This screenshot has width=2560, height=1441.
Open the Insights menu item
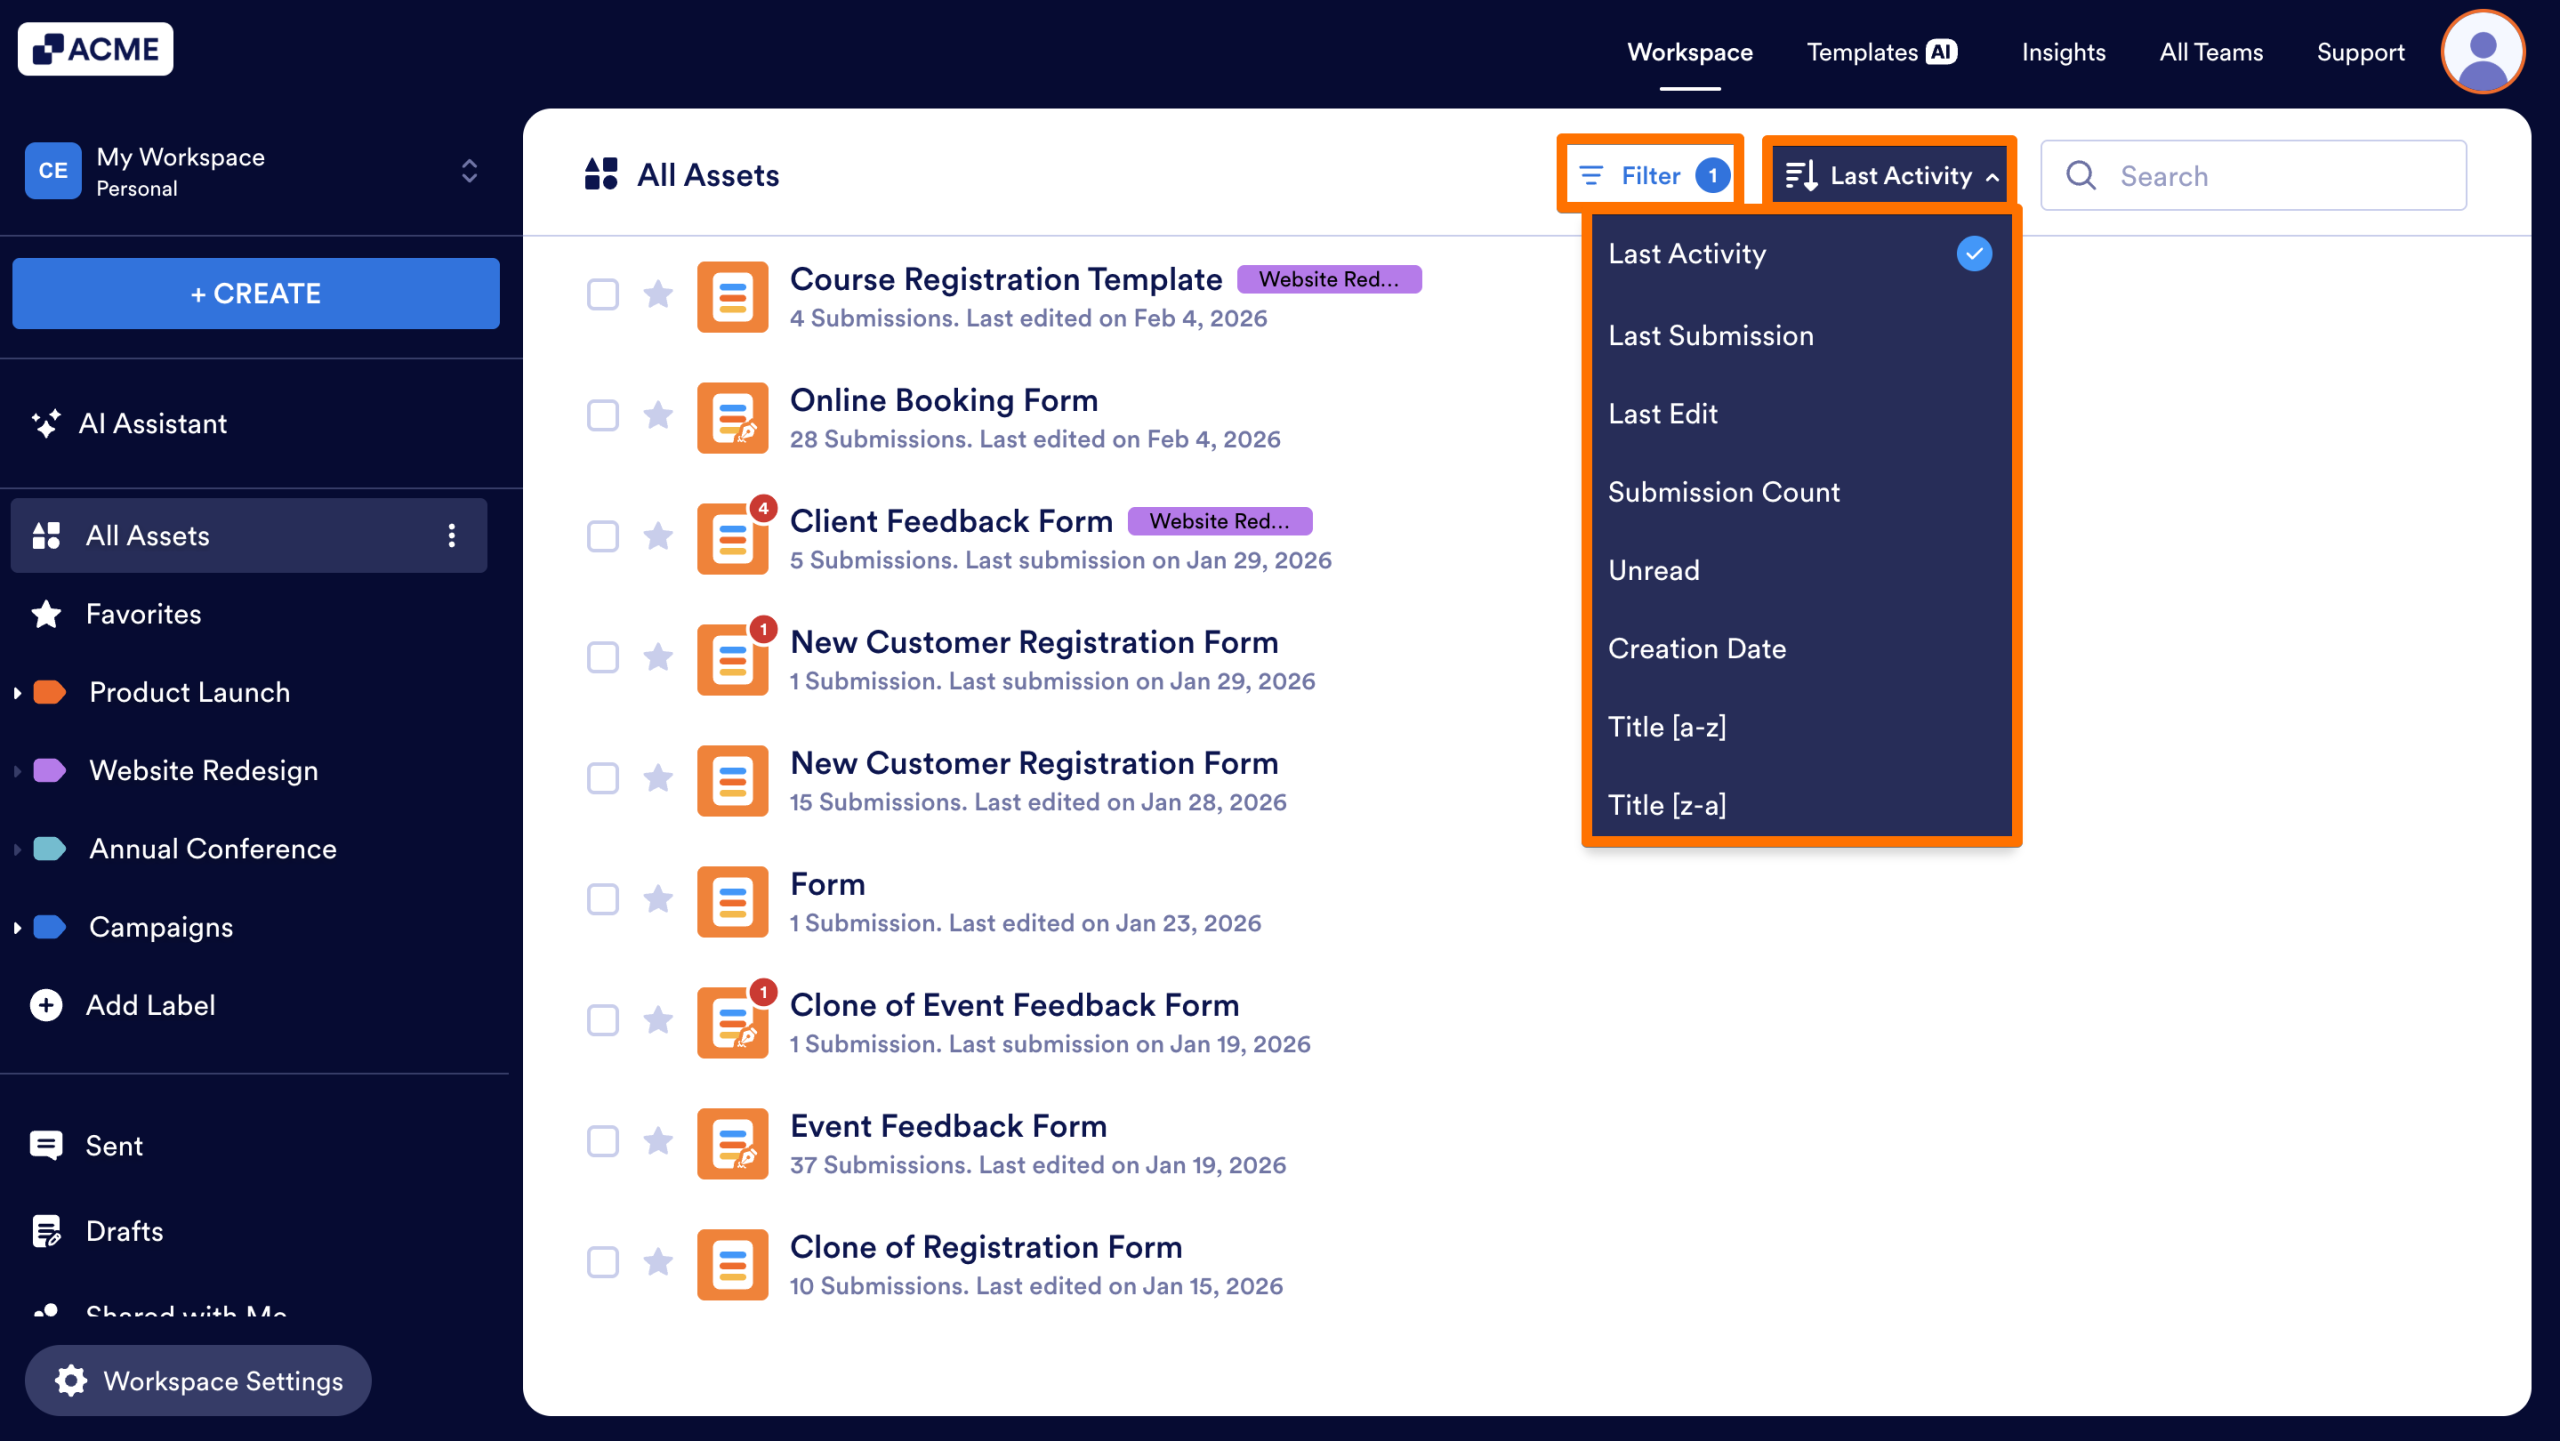coord(2063,51)
